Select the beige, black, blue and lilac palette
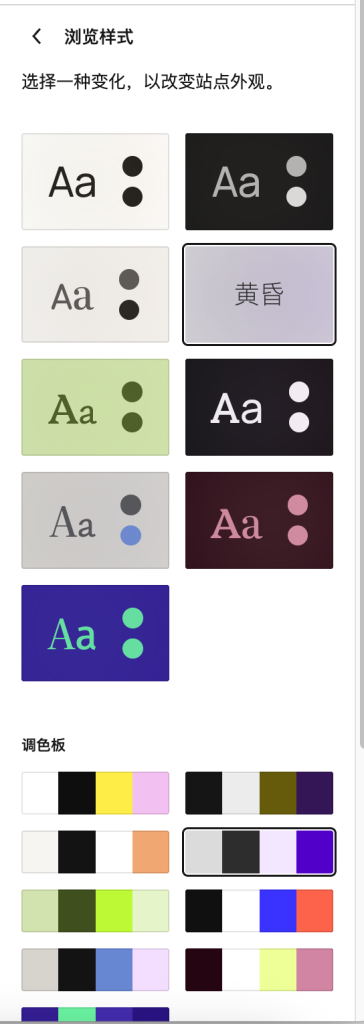364x1024 pixels. 95,969
